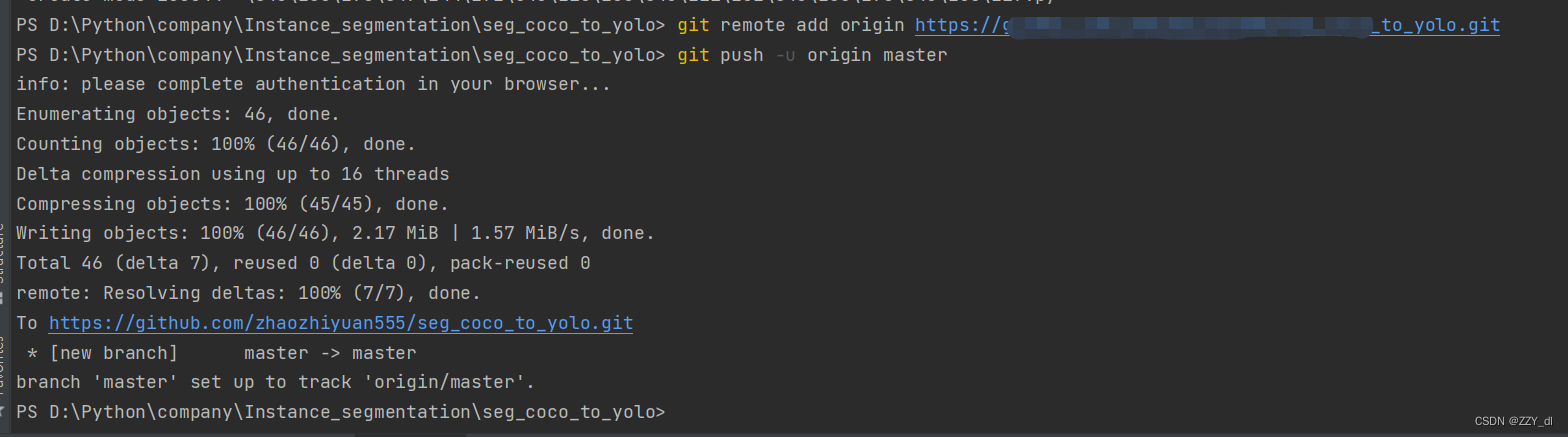Click the 'git remote add origin' command text

[790, 25]
